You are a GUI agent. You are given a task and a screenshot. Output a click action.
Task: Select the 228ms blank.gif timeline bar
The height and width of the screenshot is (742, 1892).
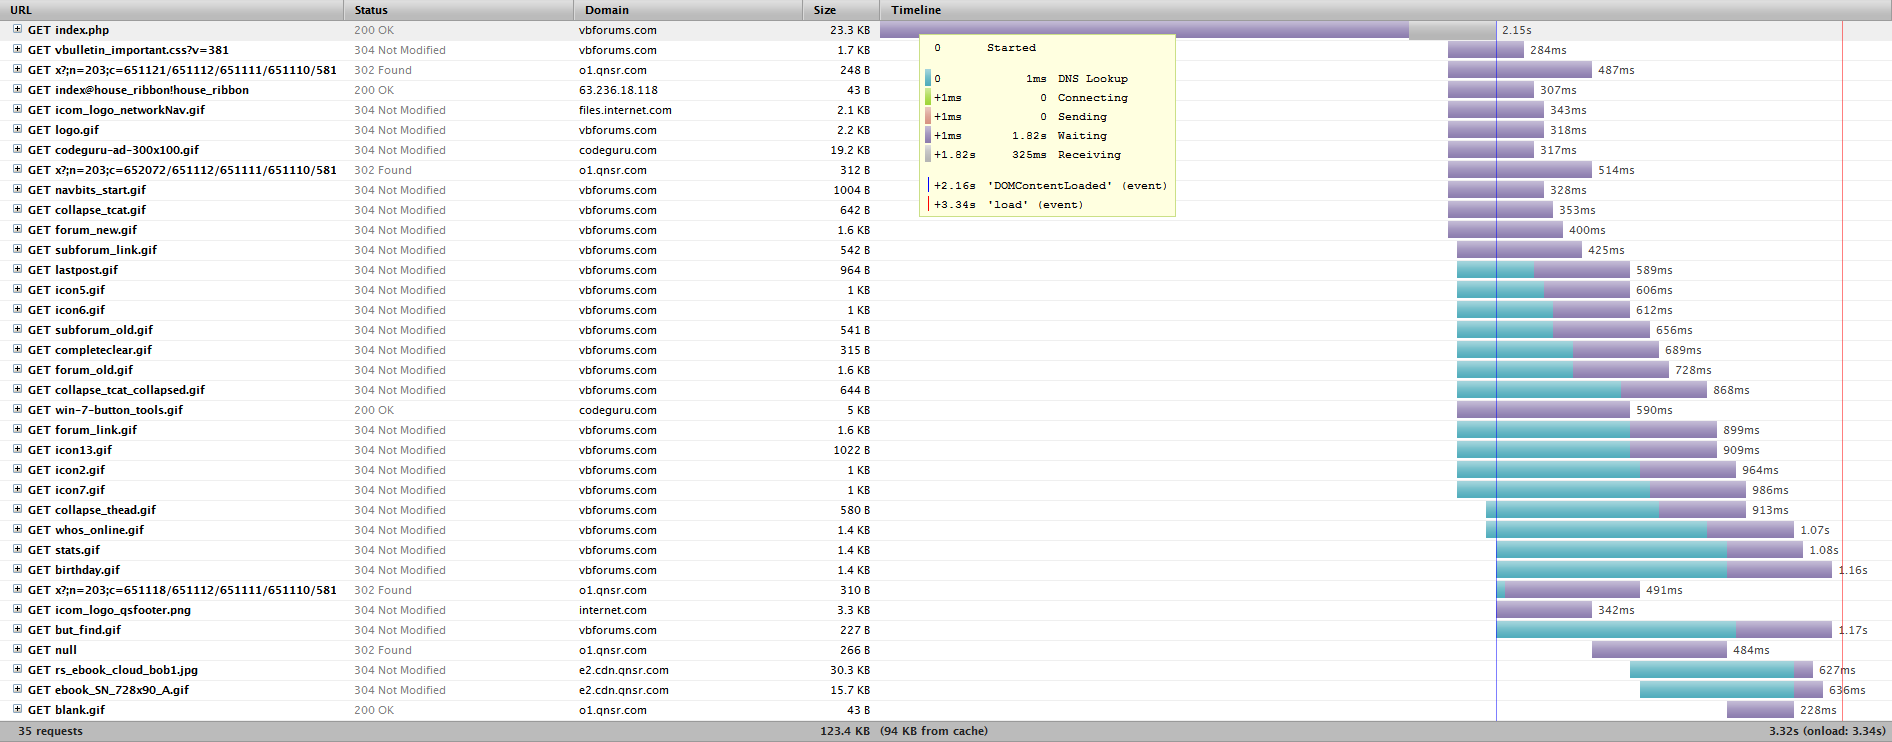1760,710
